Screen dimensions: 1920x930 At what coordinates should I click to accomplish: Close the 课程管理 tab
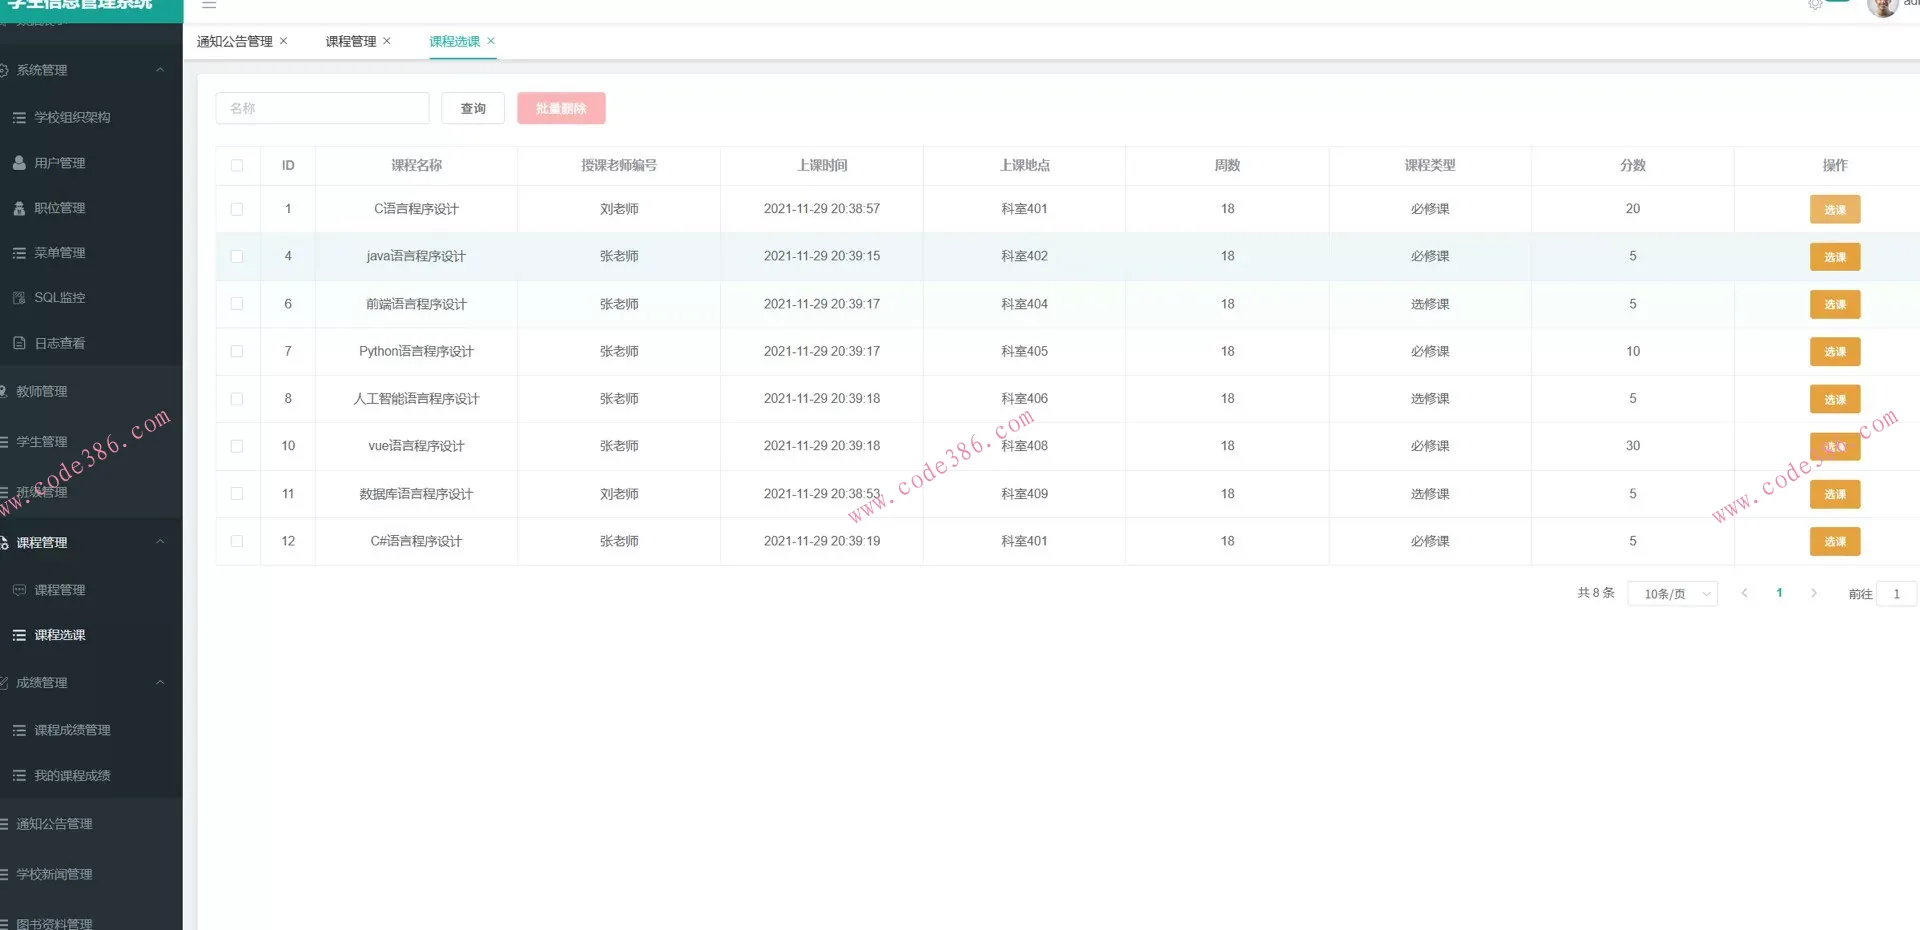pos(387,41)
